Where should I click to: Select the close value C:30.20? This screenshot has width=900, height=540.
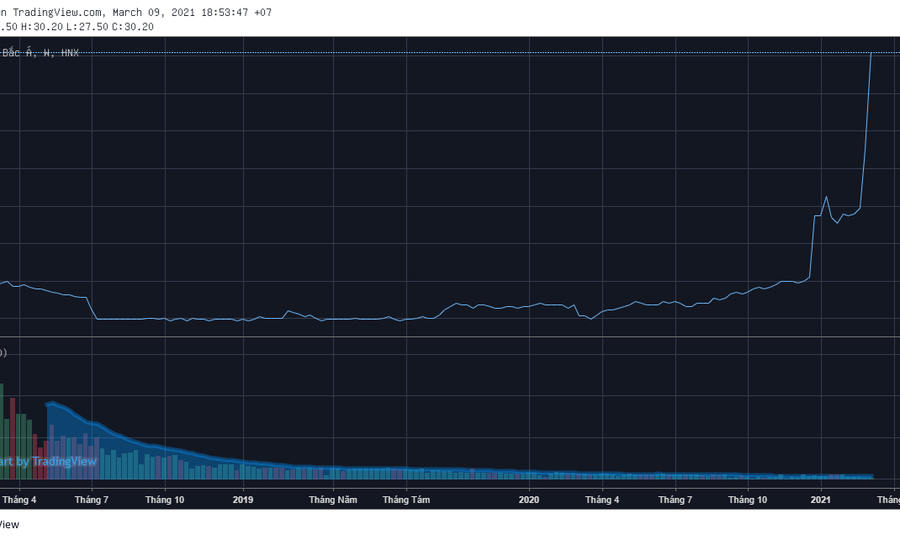point(133,26)
